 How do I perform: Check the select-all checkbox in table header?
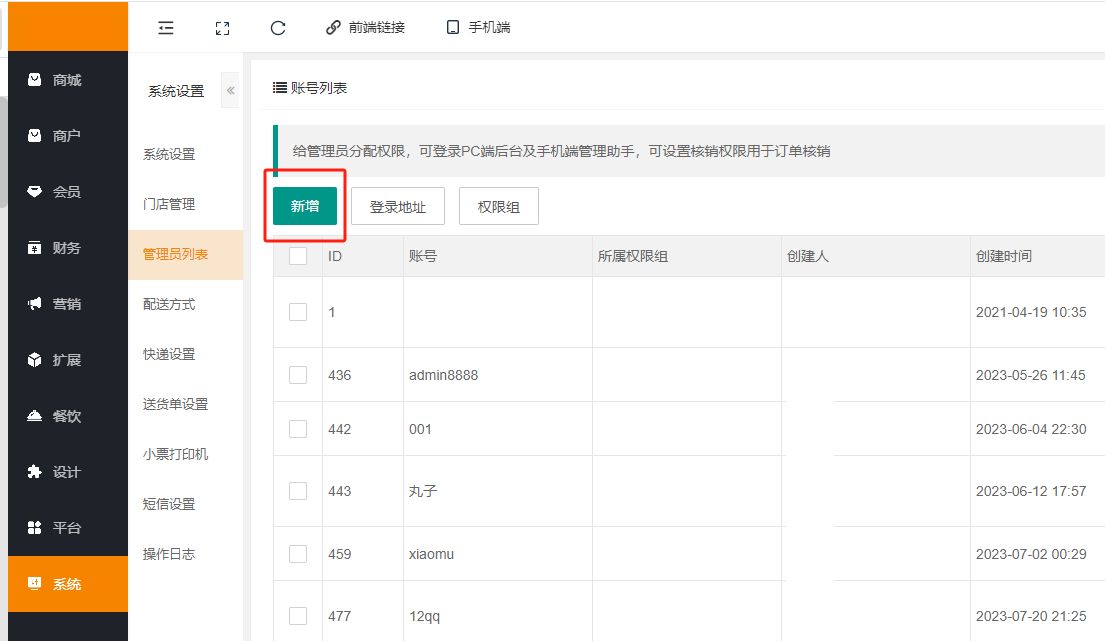[298, 256]
